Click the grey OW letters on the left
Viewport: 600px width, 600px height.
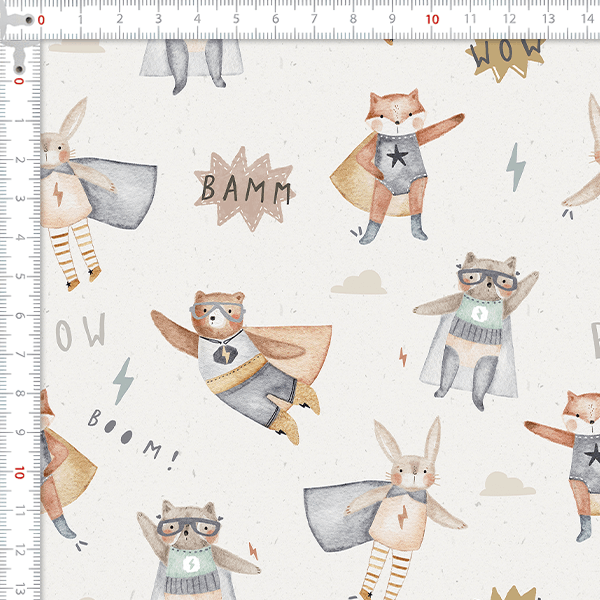click(80, 333)
